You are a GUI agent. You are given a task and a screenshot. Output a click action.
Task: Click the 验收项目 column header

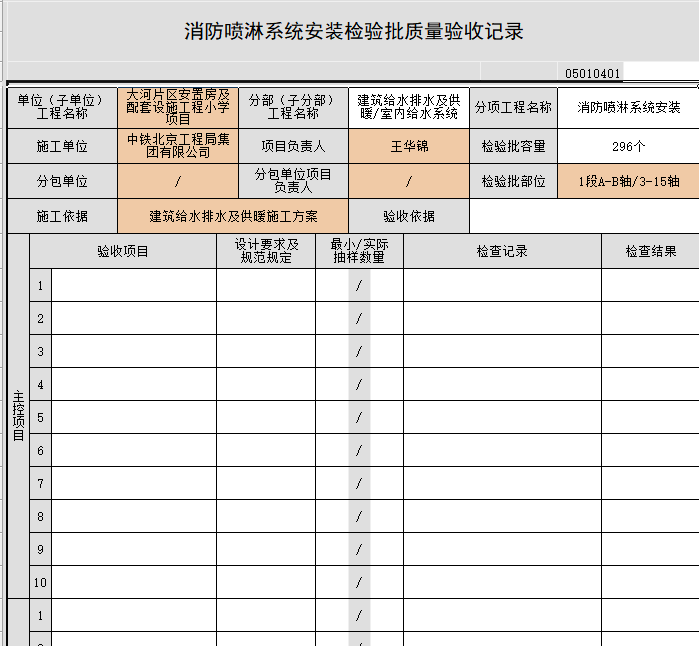click(123, 251)
